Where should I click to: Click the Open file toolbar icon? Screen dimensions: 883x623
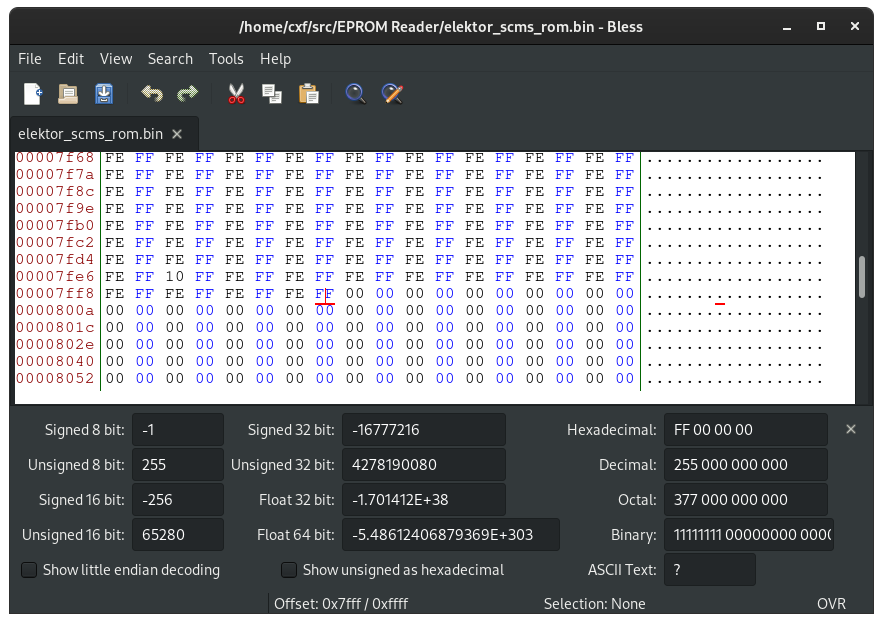(68, 94)
